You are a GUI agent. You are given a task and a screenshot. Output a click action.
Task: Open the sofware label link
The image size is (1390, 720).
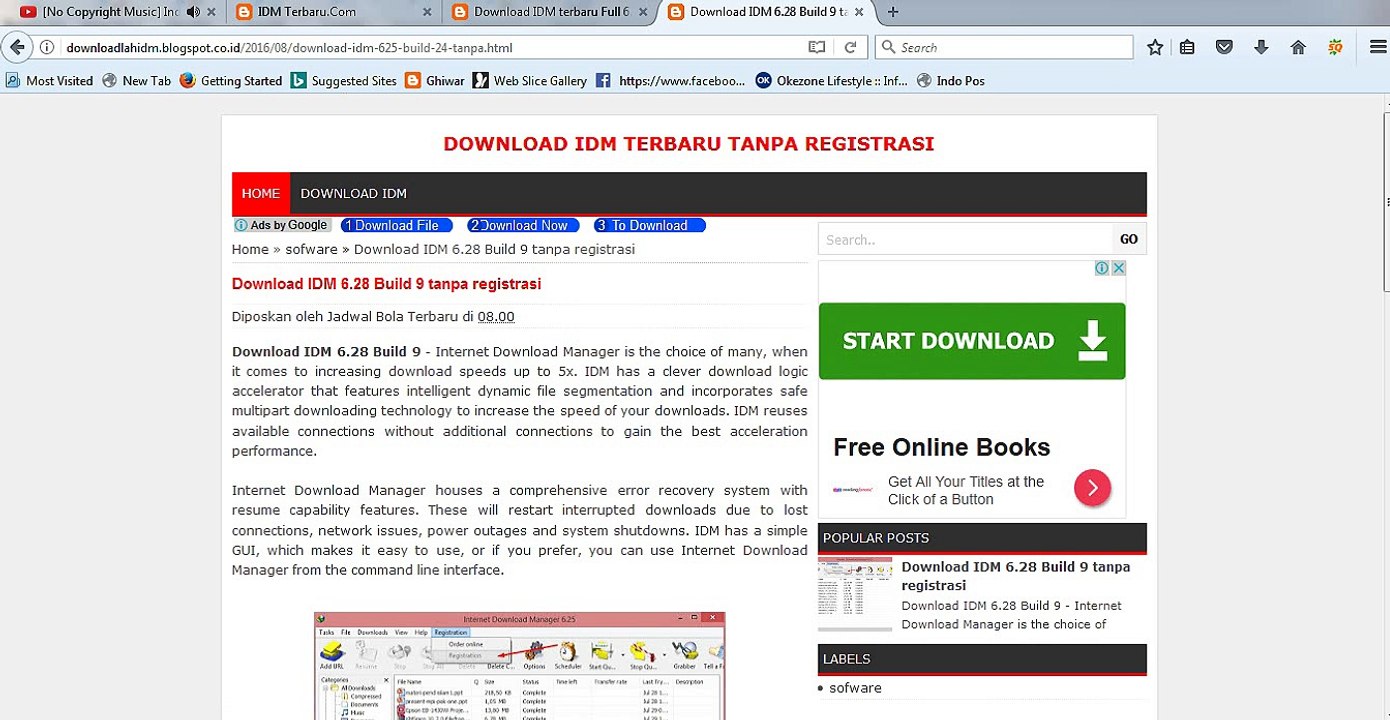pyautogui.click(x=855, y=688)
